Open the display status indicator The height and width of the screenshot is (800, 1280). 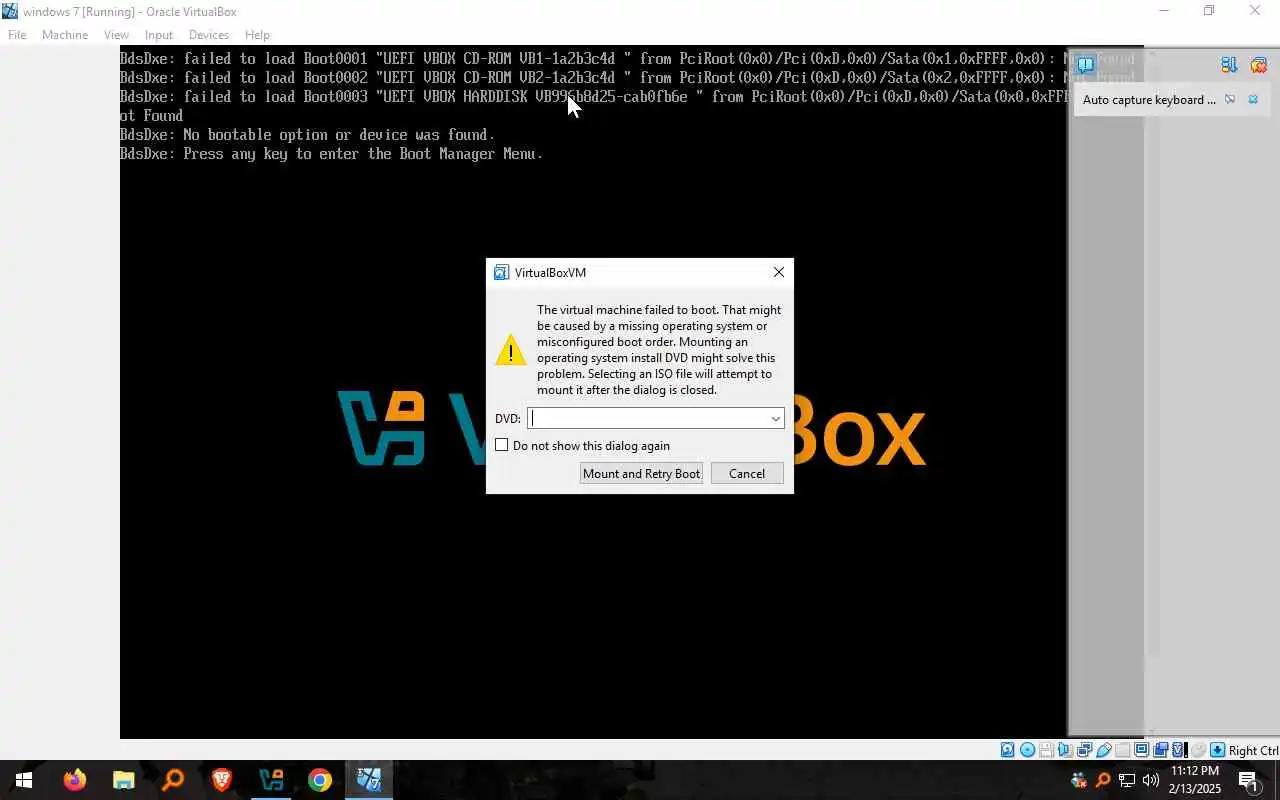tap(1141, 750)
